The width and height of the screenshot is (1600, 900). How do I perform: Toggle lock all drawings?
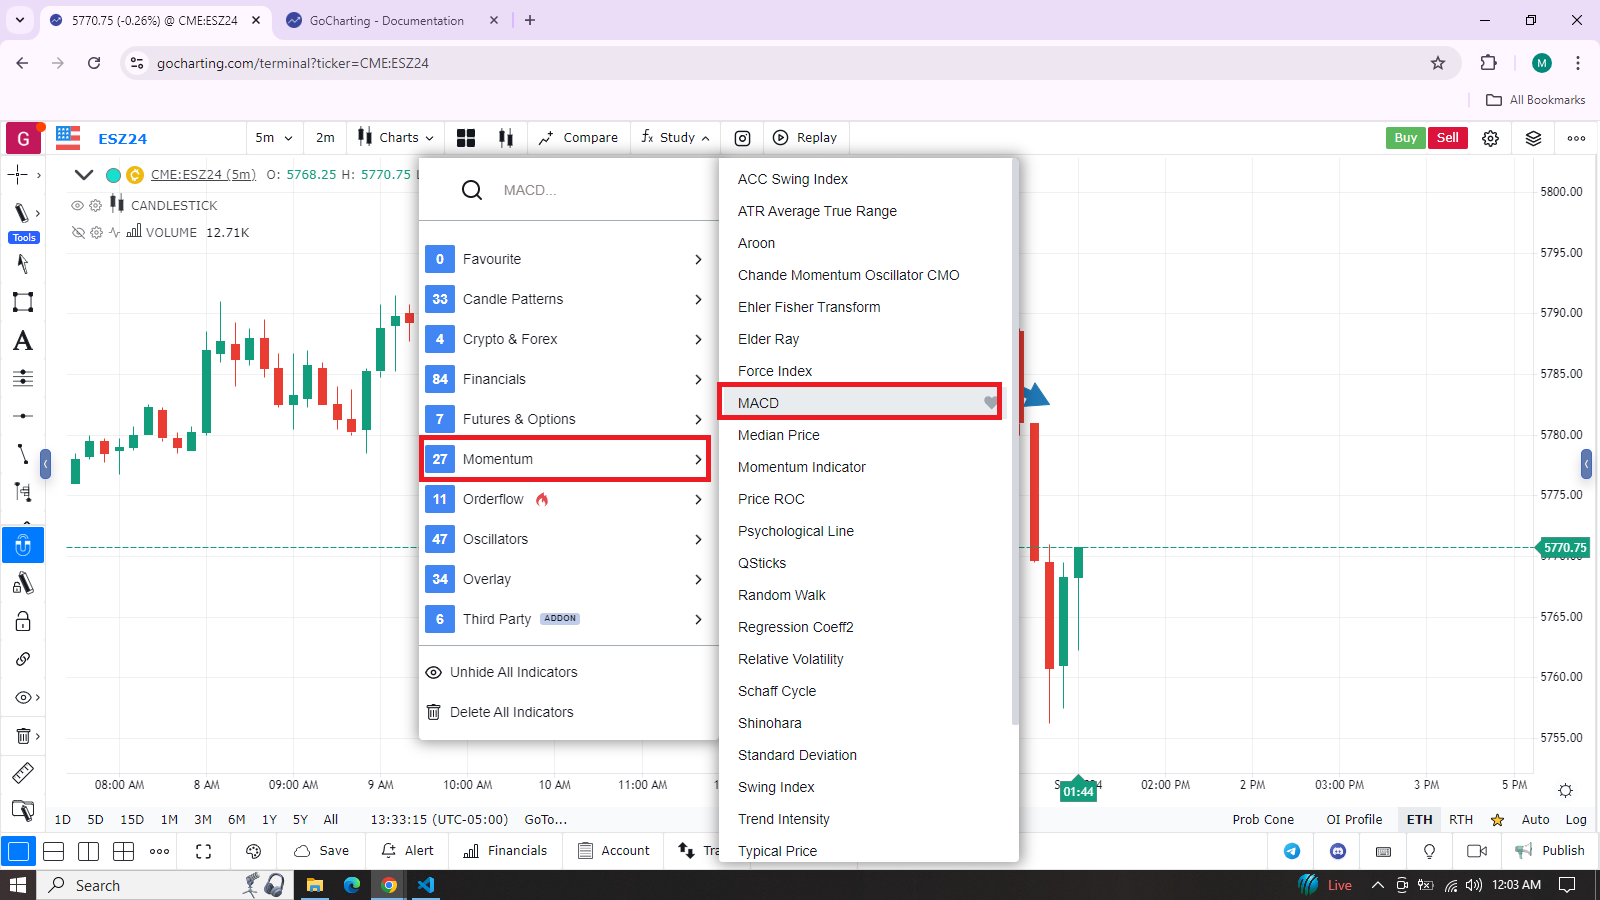coord(23,621)
